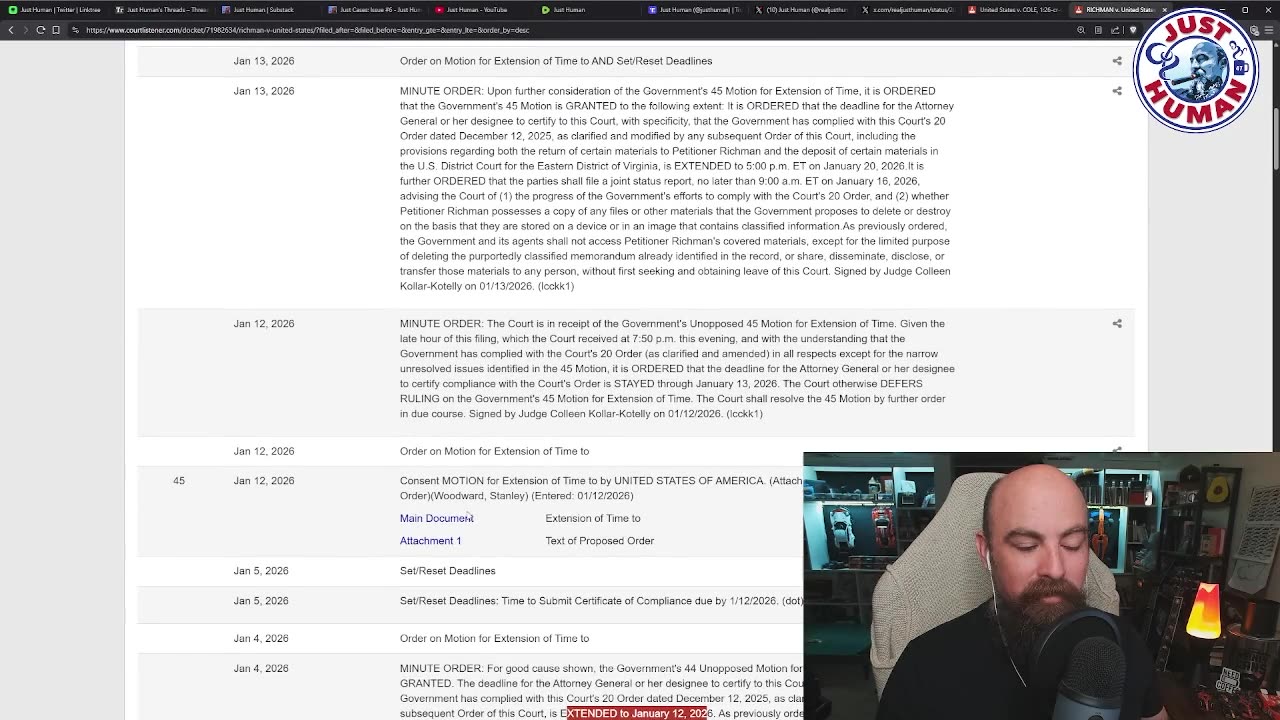Click 'Order on Motion for Extension of Time to AND Set/Reset Deadlines'
1280x720 pixels.
point(556,61)
